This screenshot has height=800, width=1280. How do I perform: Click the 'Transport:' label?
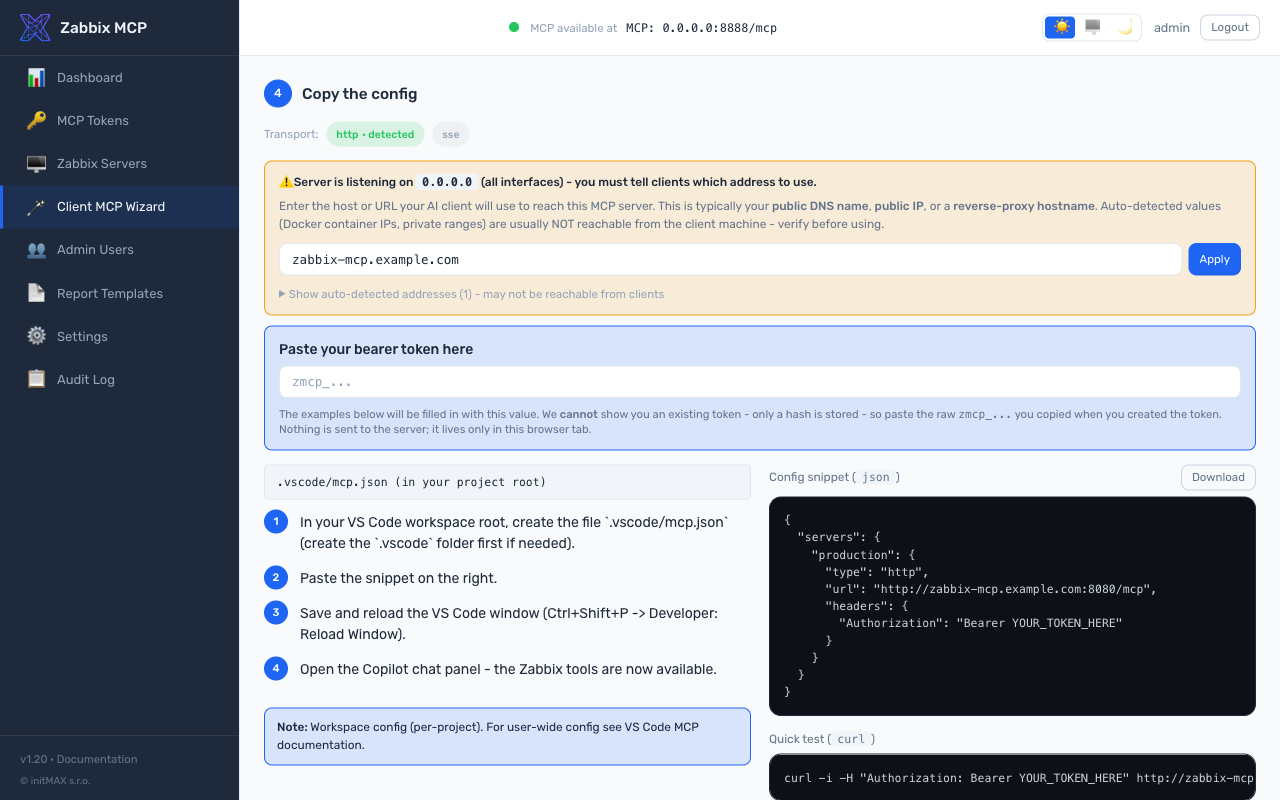pos(291,134)
